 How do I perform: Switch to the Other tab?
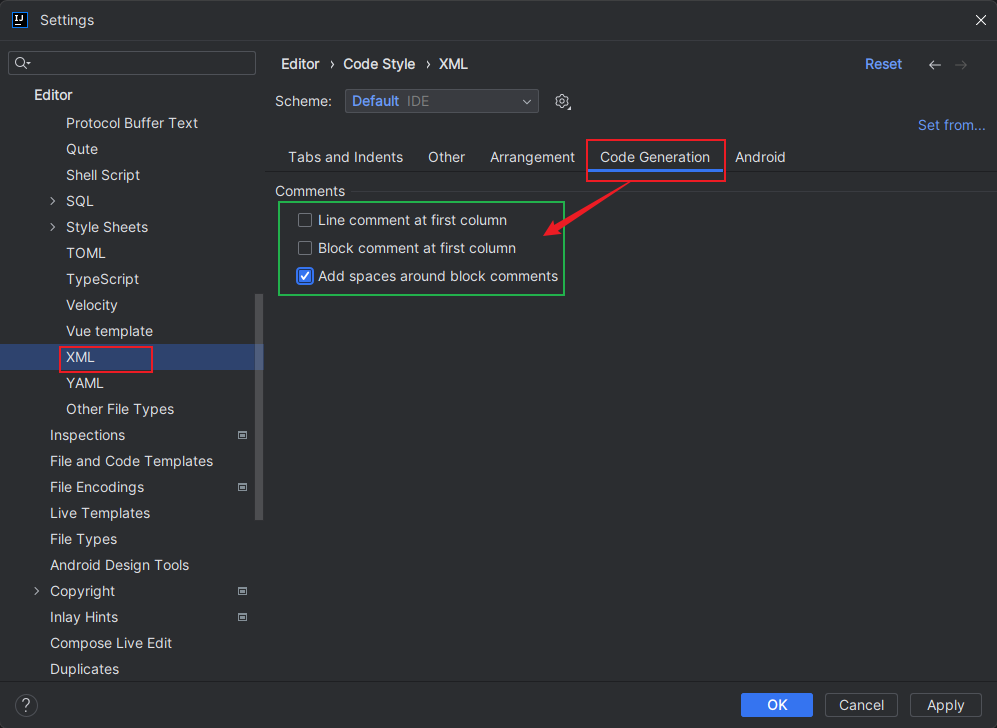[446, 157]
